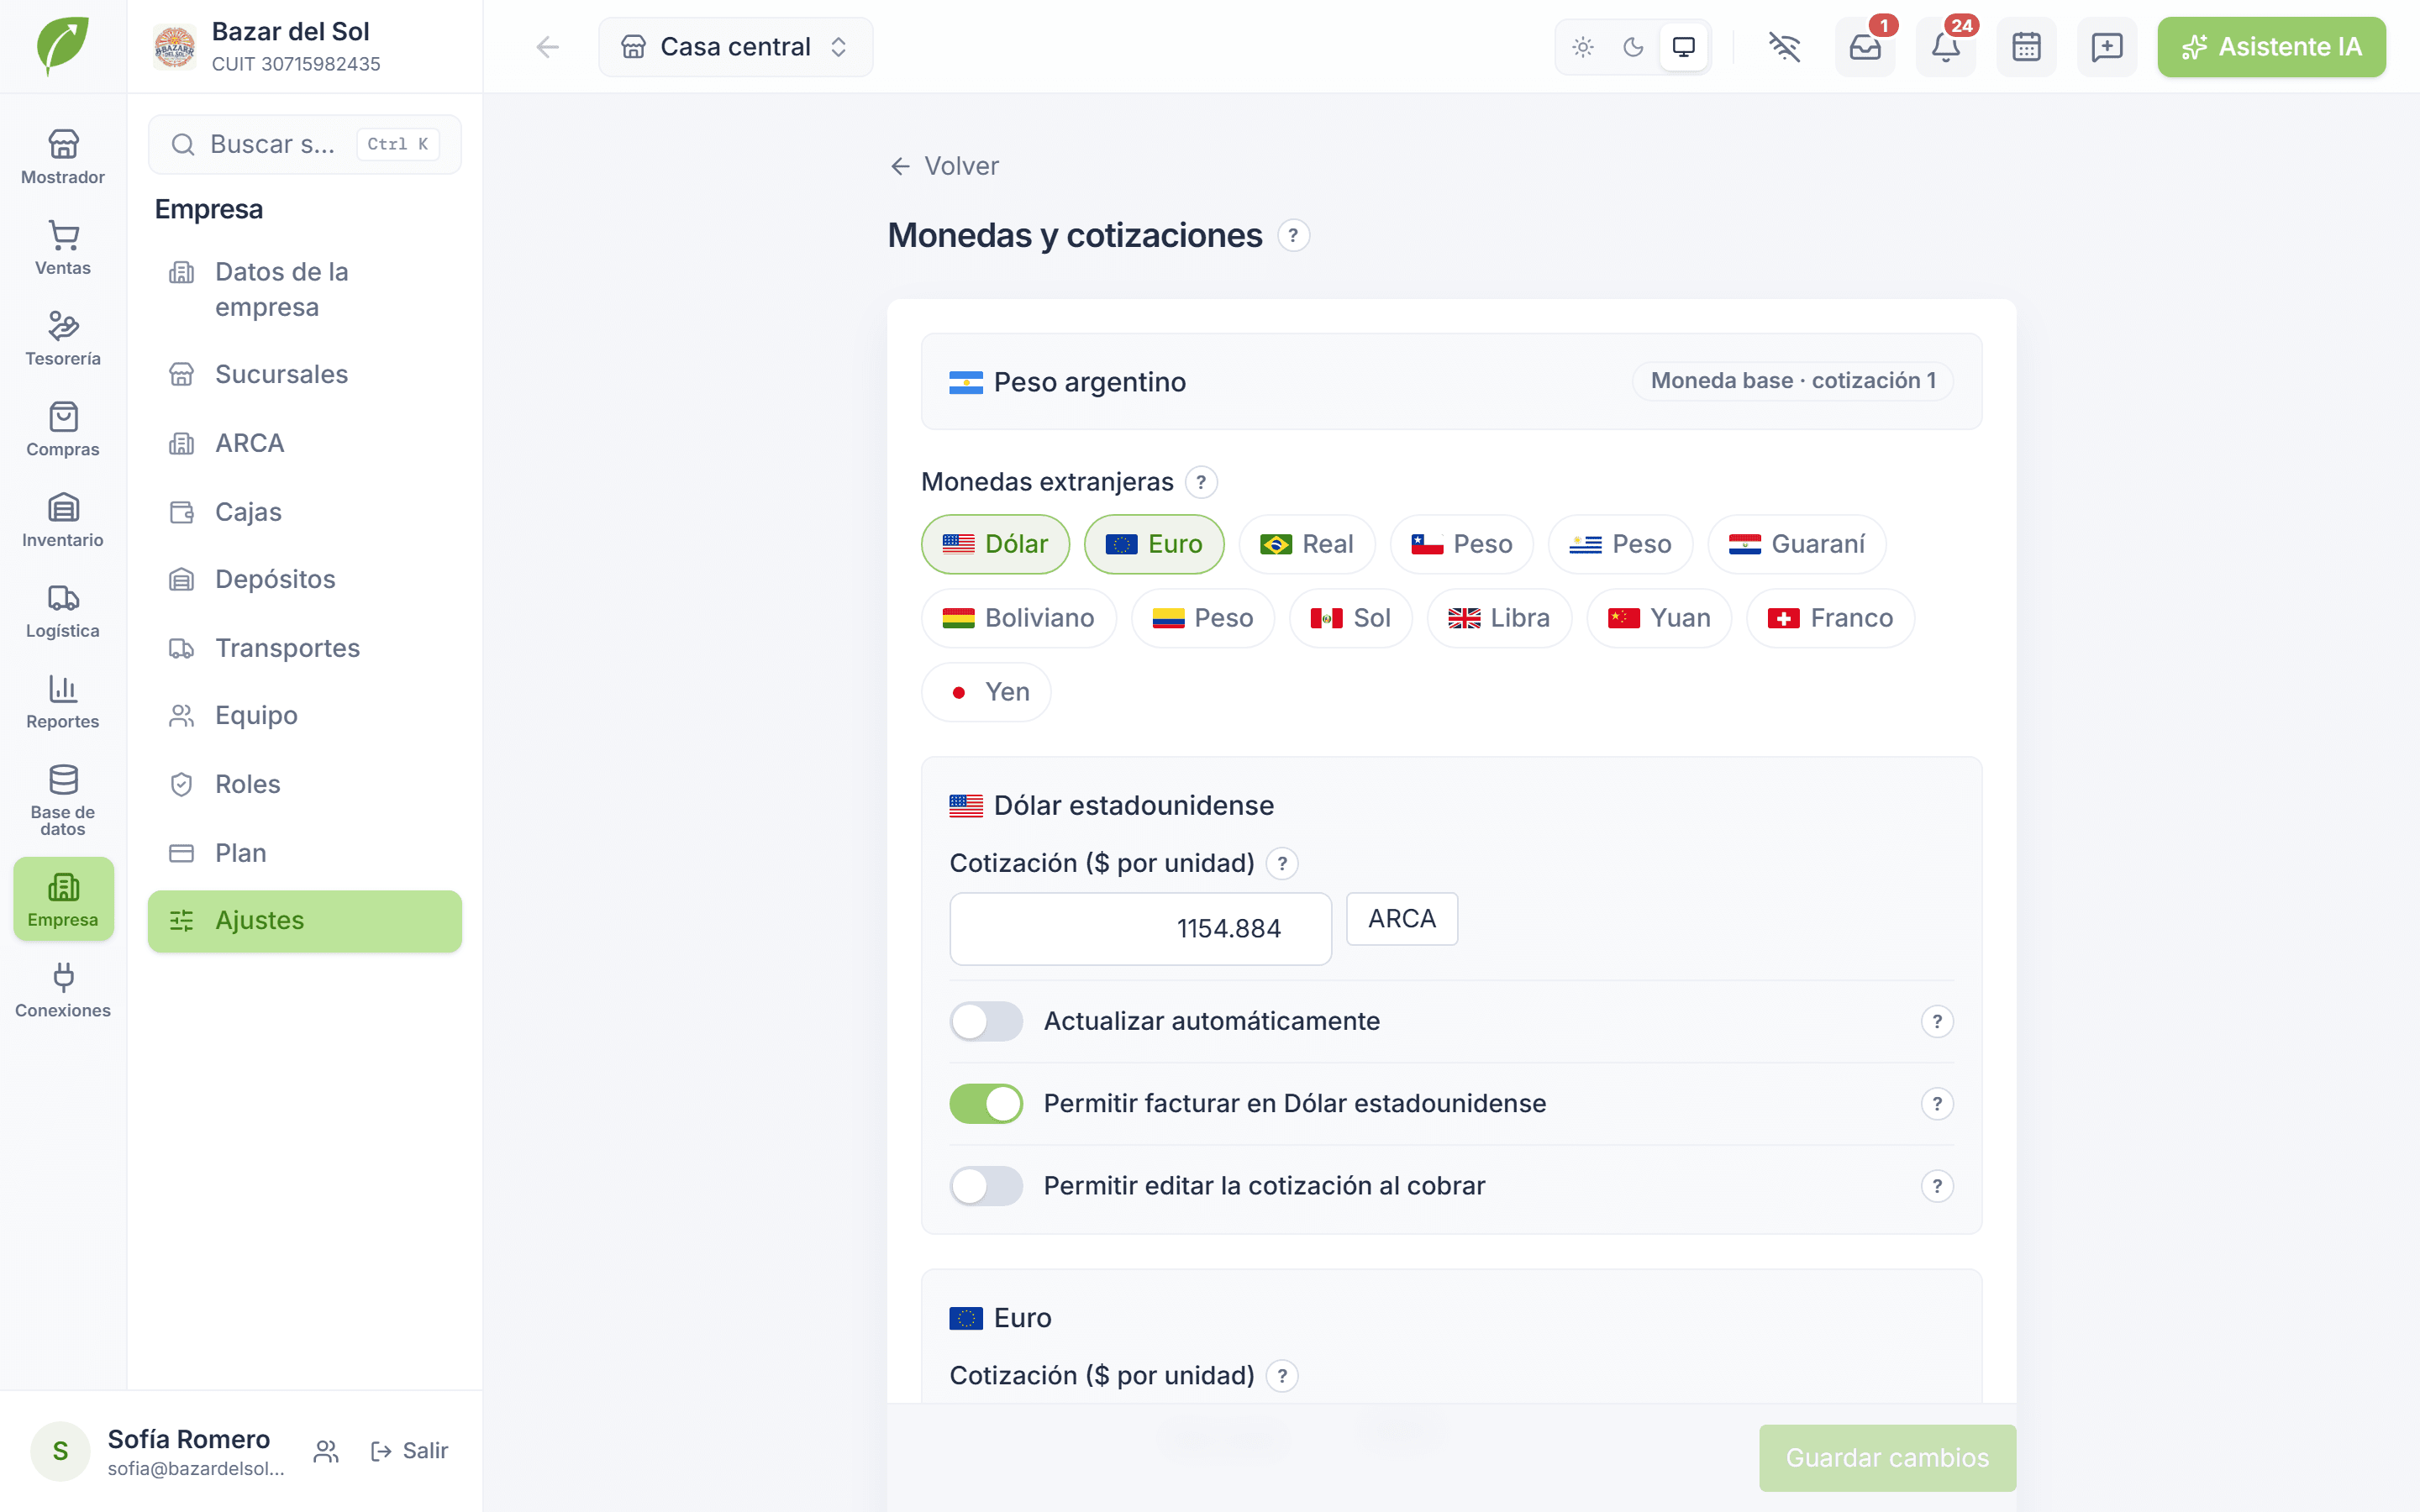Open the calendar icon in header

coord(2026,47)
